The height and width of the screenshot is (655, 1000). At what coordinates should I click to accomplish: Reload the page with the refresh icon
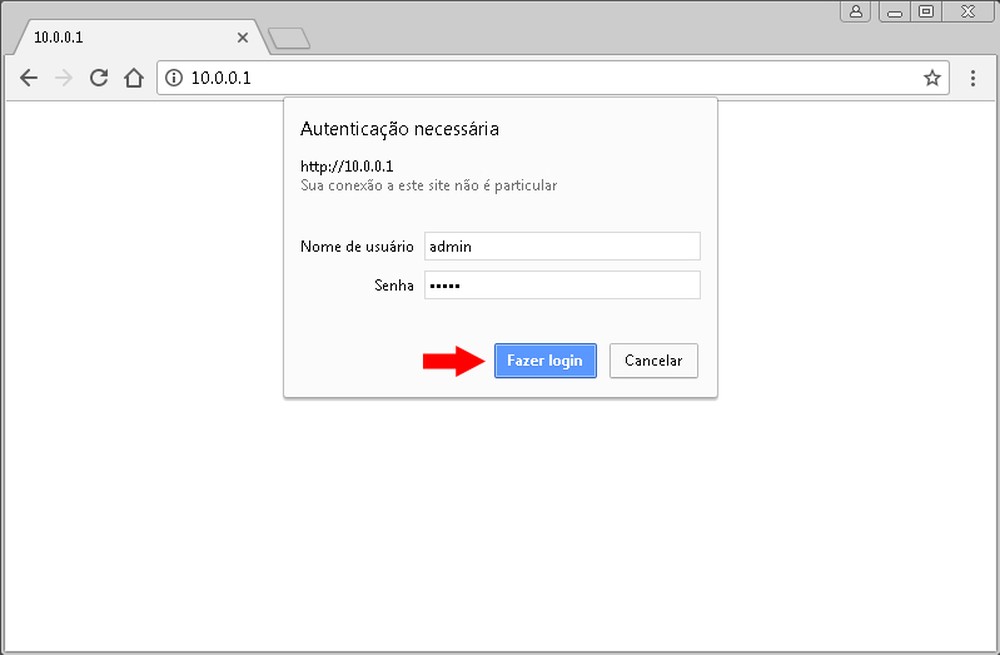pyautogui.click(x=98, y=78)
